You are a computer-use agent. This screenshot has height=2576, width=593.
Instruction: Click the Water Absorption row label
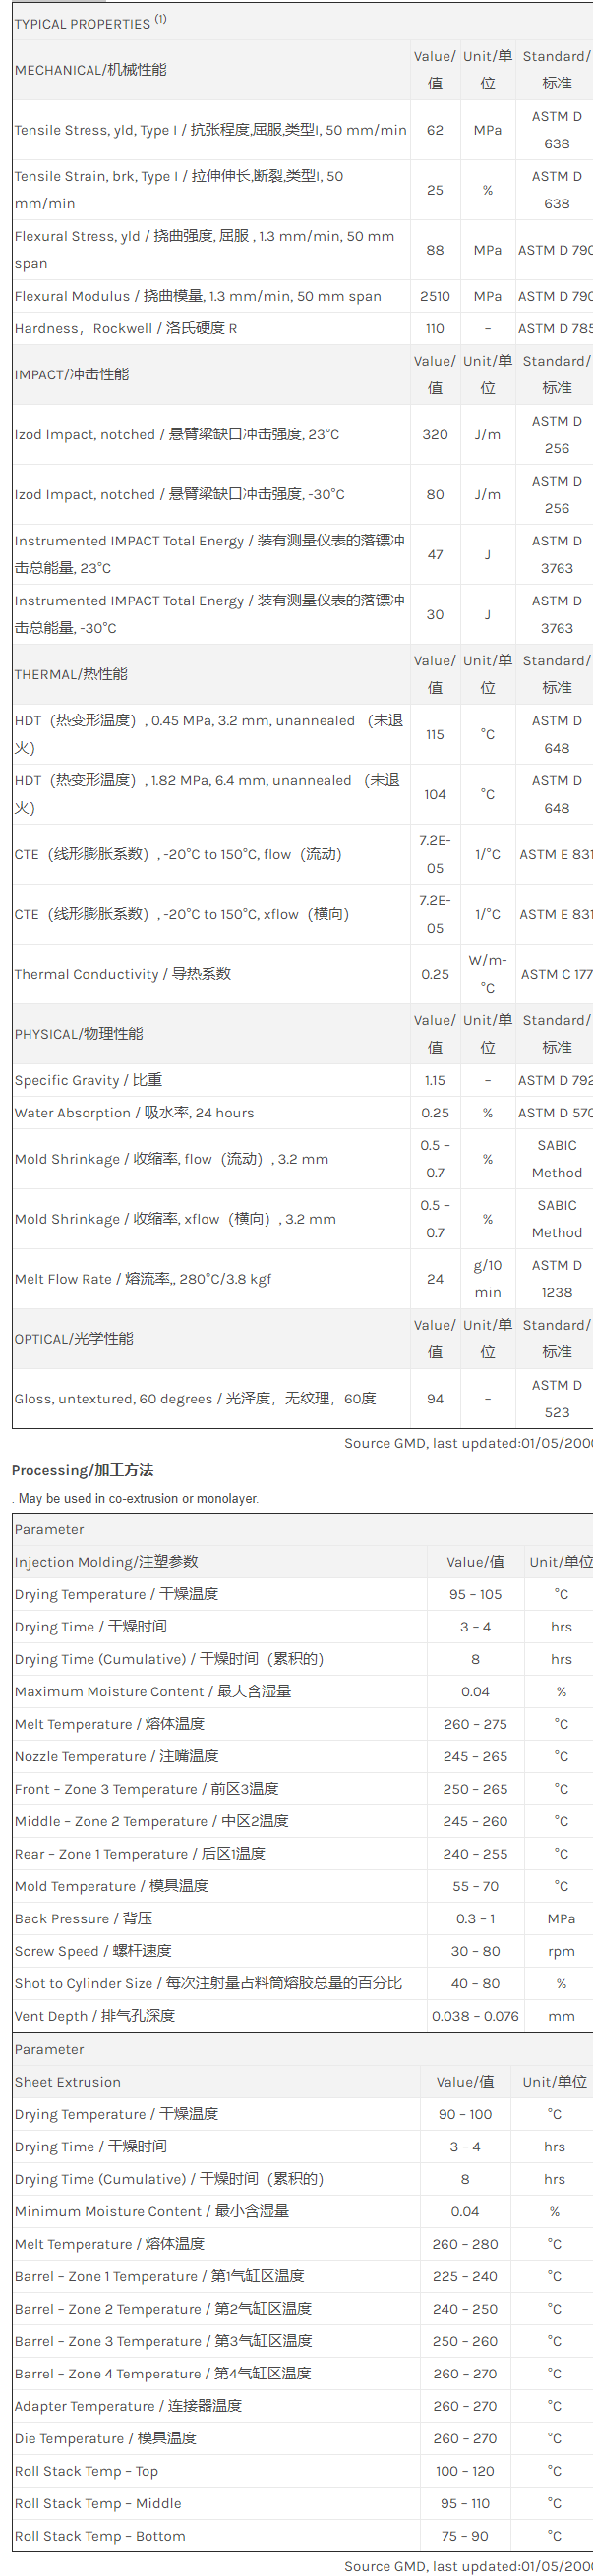pyautogui.click(x=134, y=1113)
